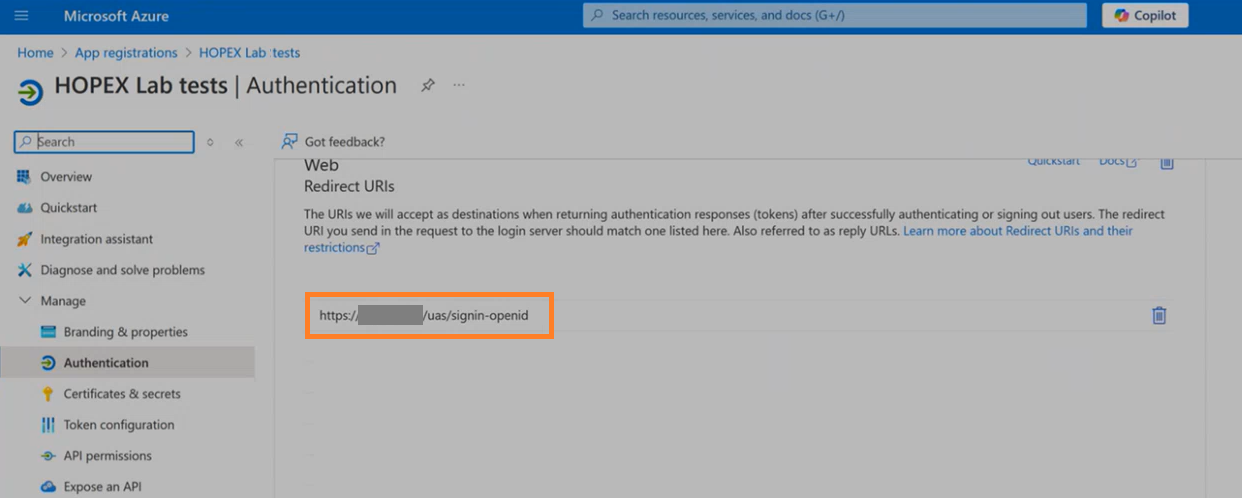The image size is (1242, 498).
Task: Click the Diagnose wrench icon
Action: [25, 270]
